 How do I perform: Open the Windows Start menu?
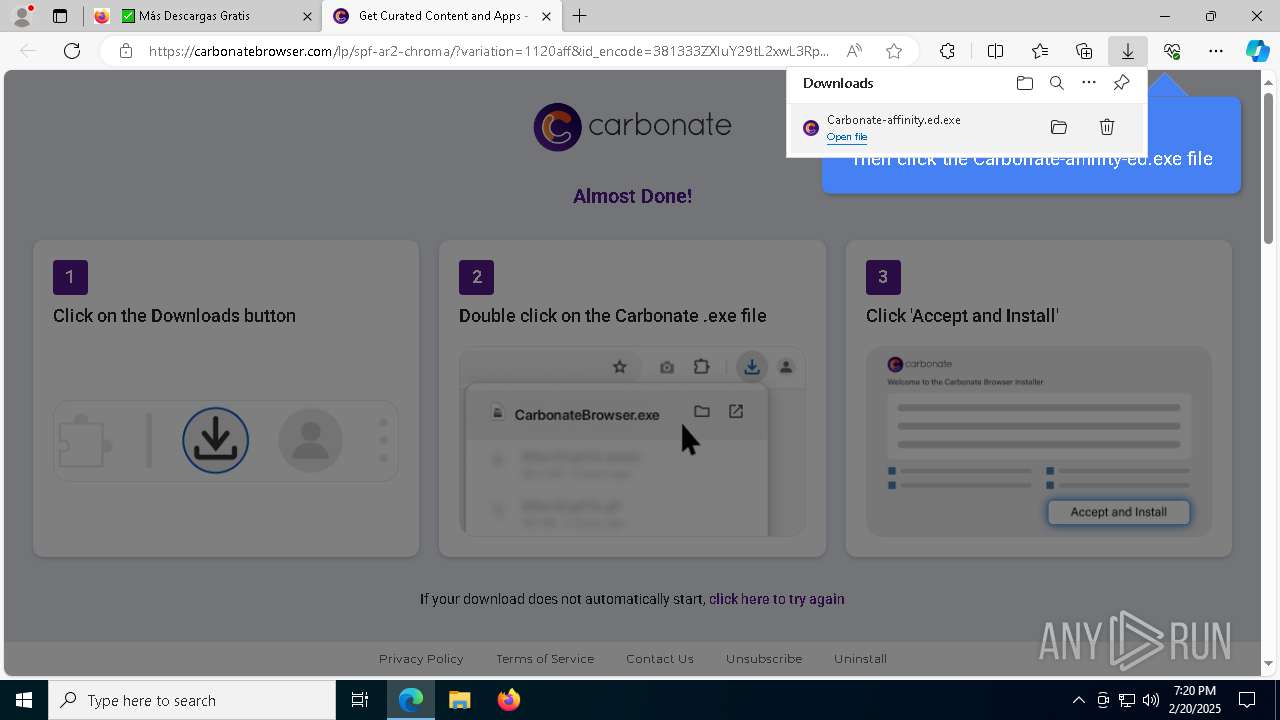[24, 700]
